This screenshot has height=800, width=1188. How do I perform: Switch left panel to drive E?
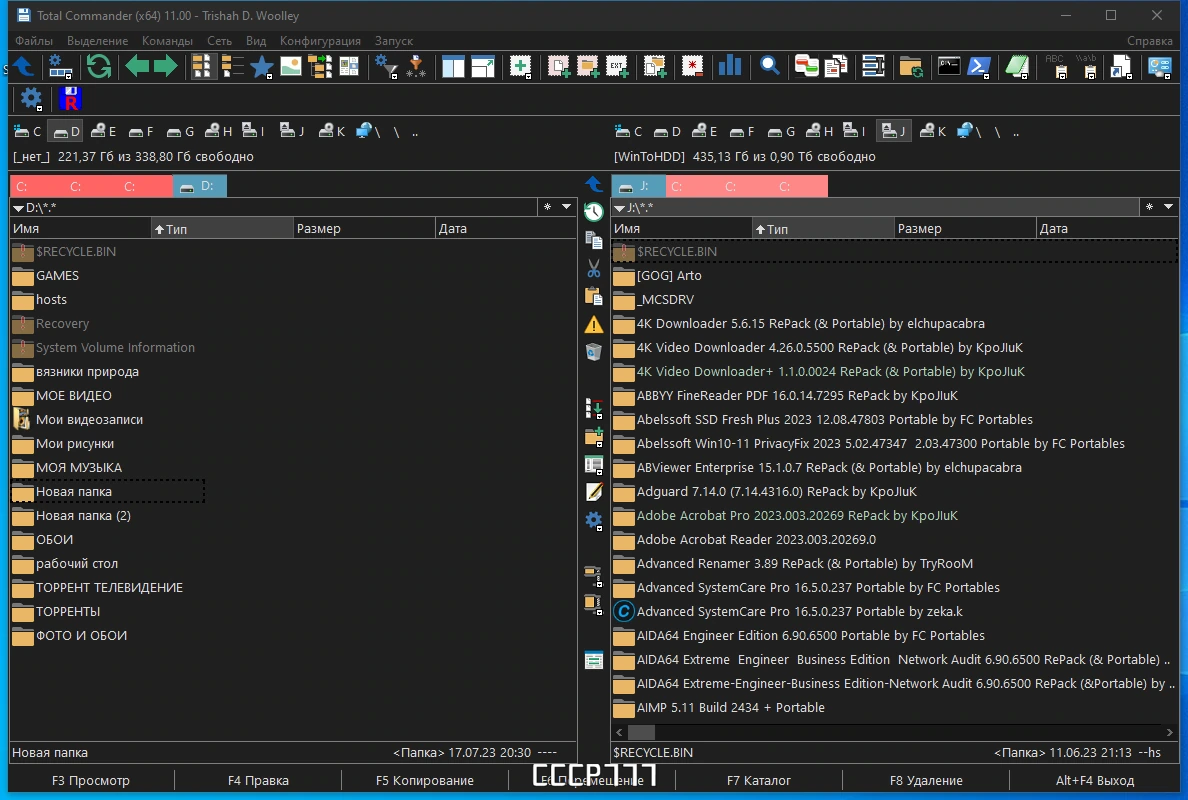103,131
